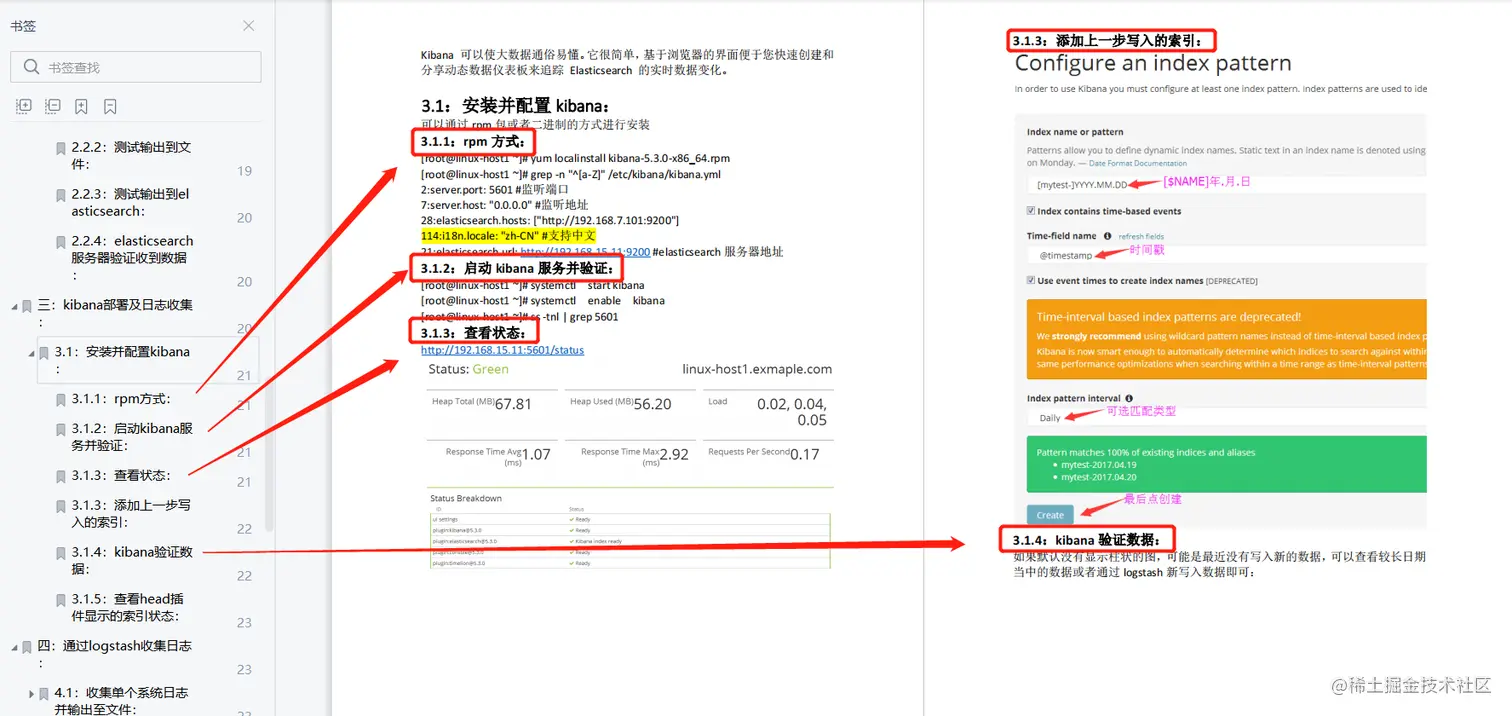The height and width of the screenshot is (716, 1512).
Task: Click Response Time Avg 1.07 value
Action: click(x=536, y=454)
